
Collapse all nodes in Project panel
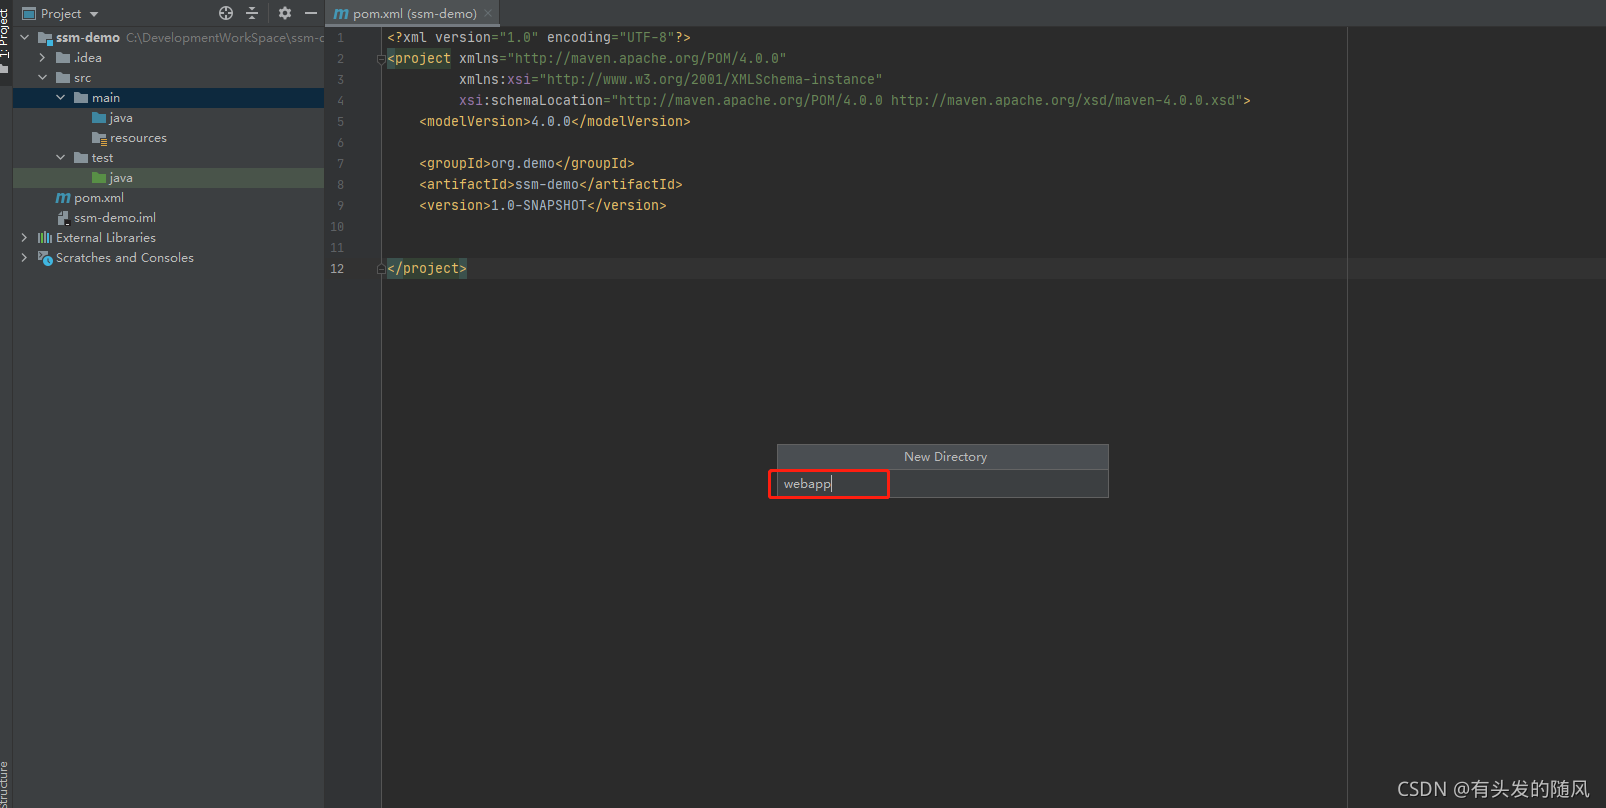[x=252, y=13]
